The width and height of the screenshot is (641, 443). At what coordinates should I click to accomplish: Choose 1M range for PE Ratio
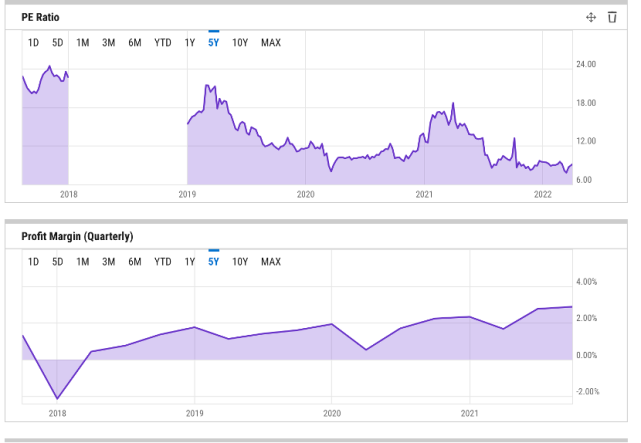pos(83,43)
